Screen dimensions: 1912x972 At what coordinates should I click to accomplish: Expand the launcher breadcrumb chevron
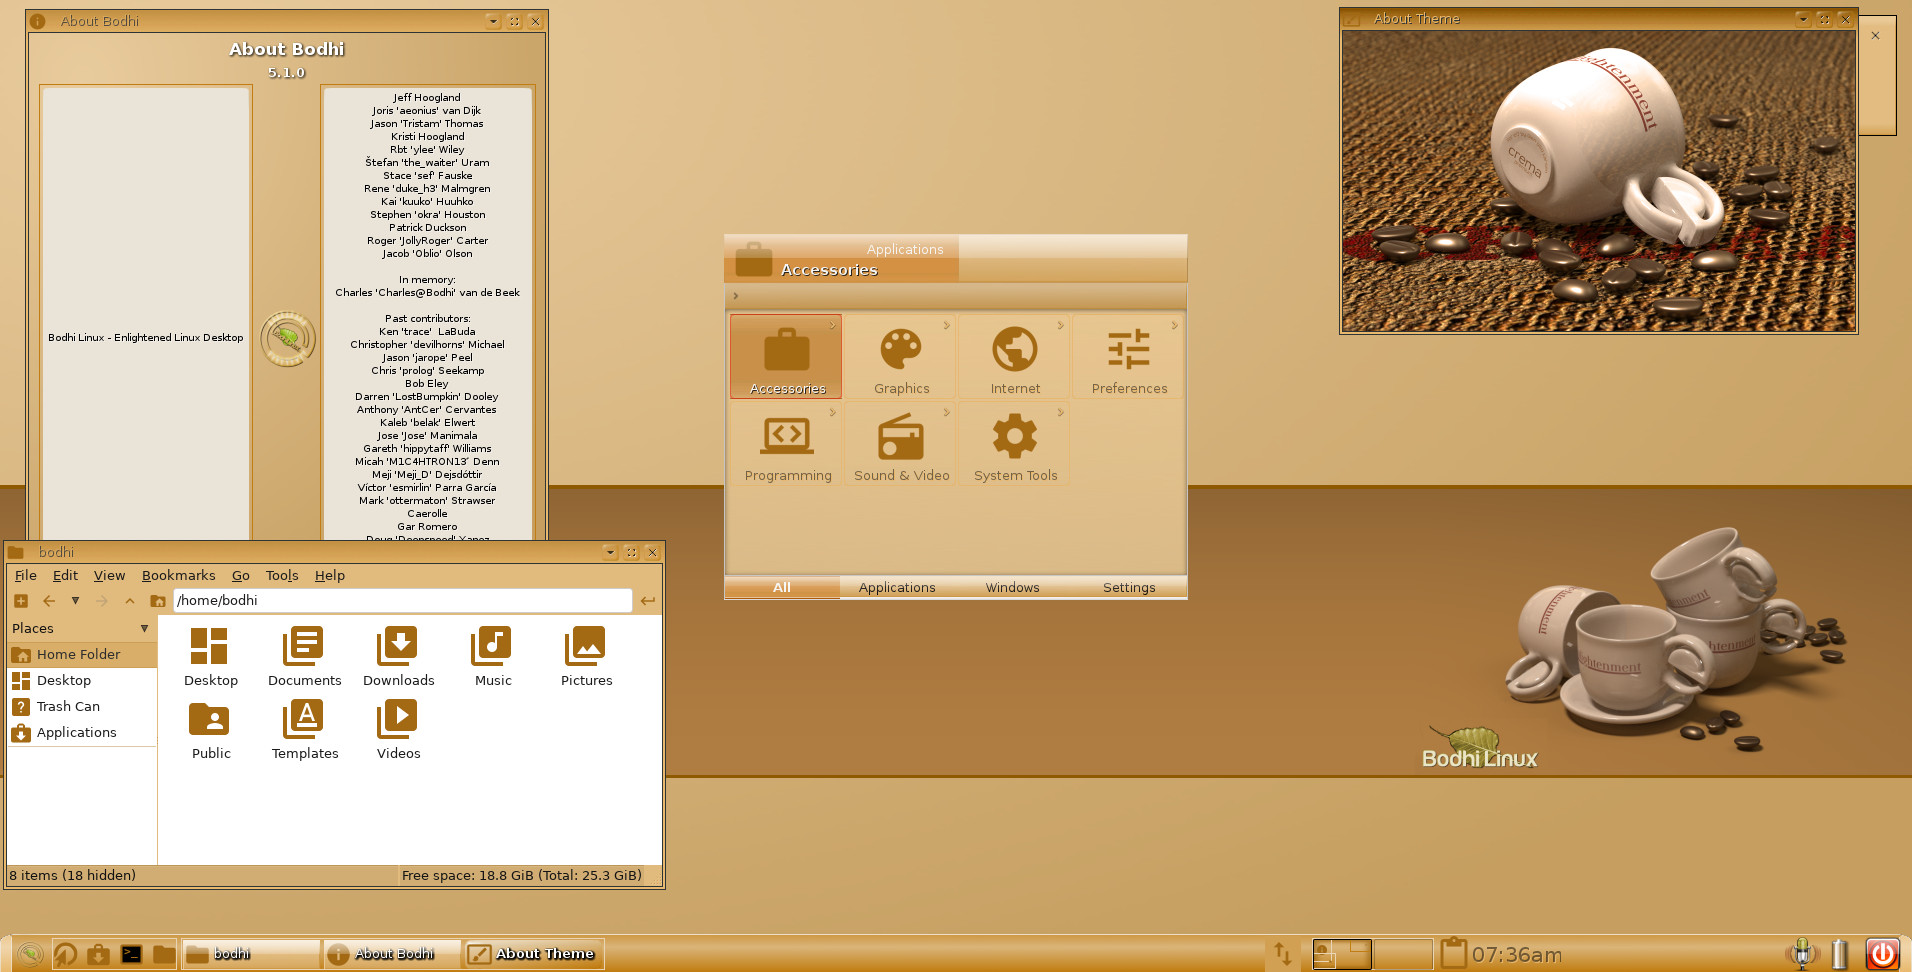pyautogui.click(x=735, y=296)
